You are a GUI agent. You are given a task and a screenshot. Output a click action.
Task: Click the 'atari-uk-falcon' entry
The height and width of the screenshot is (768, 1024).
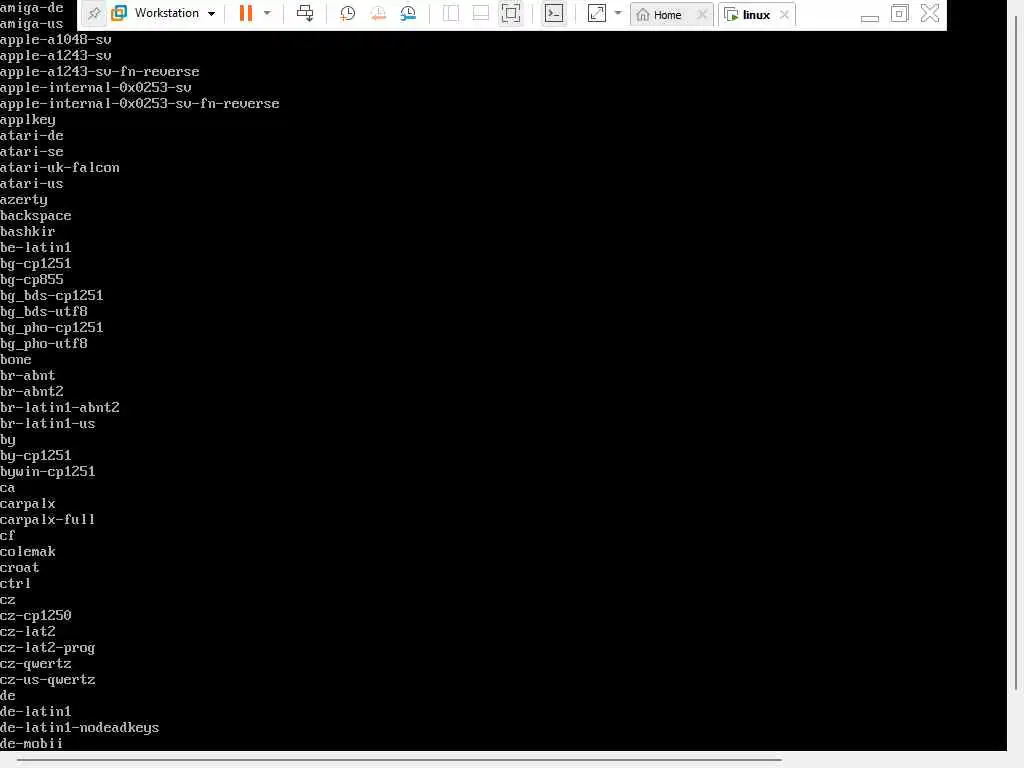[x=59, y=168]
